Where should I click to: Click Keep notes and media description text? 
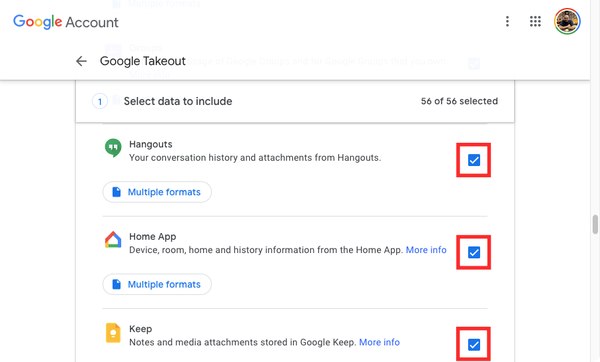(x=242, y=342)
